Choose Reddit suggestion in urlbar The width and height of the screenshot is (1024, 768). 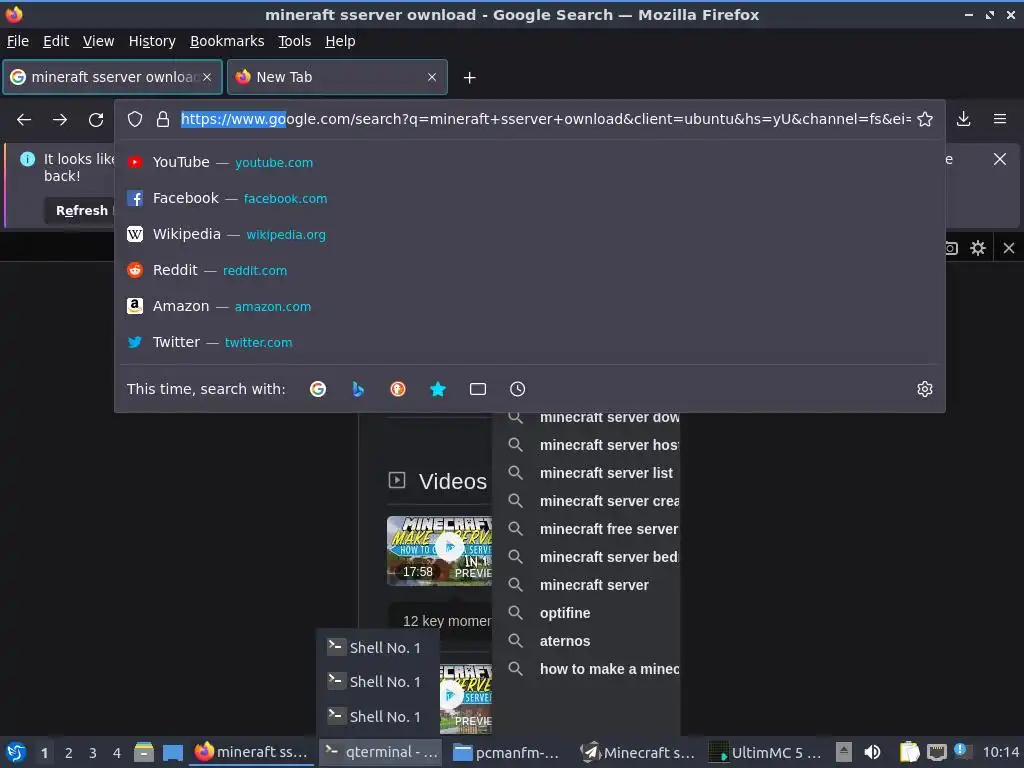[x=530, y=270]
